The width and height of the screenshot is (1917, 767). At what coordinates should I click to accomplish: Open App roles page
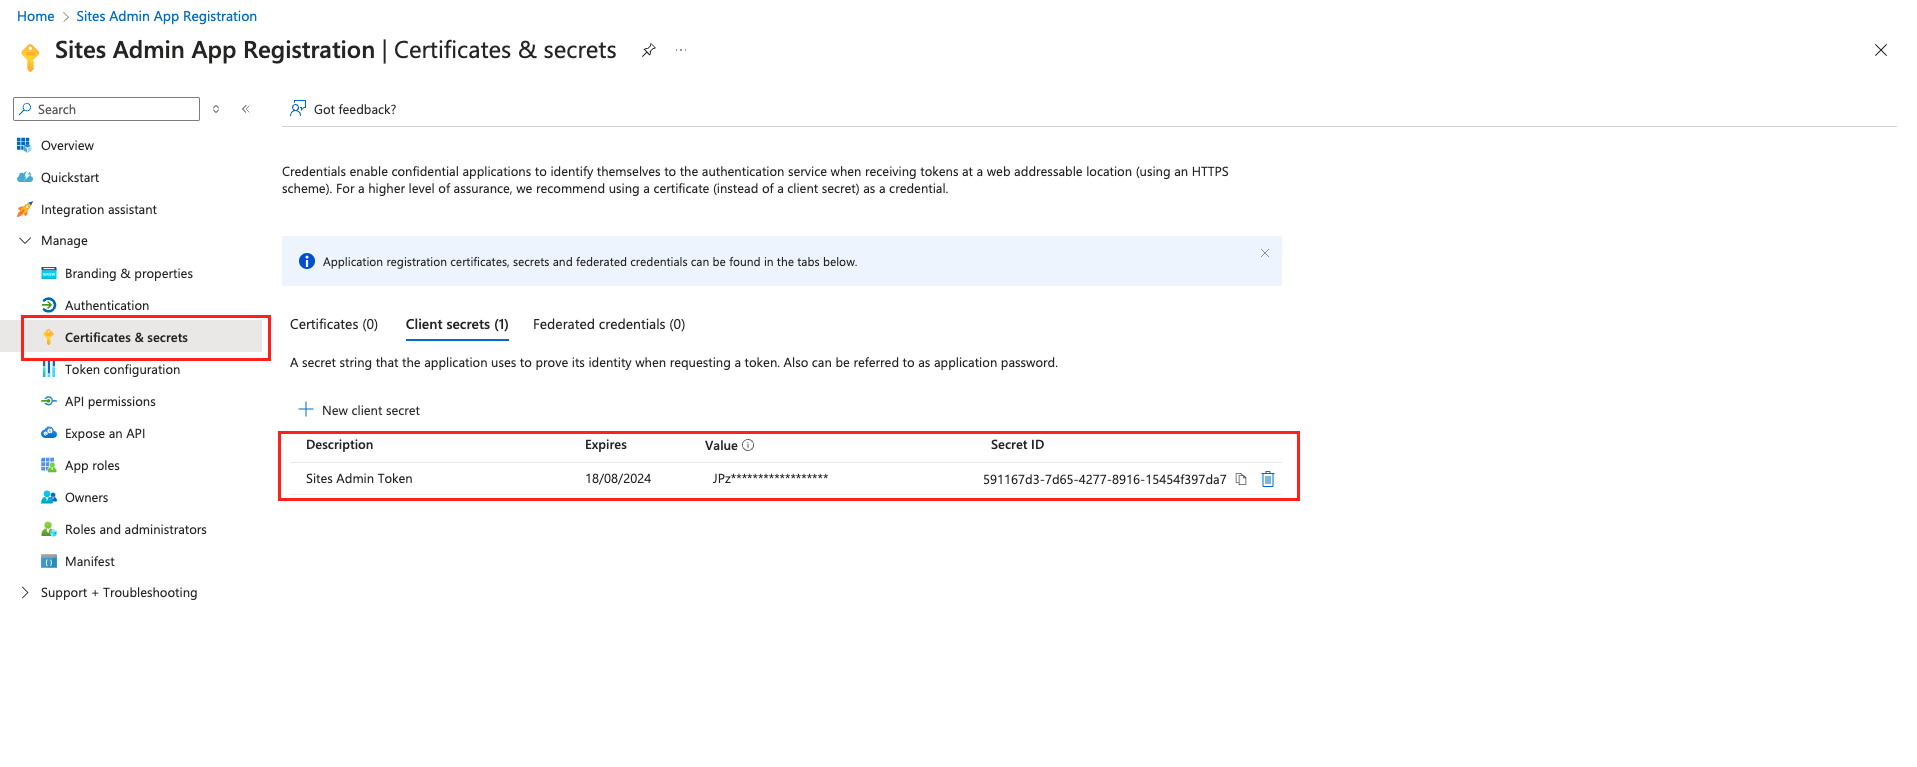[x=92, y=466]
